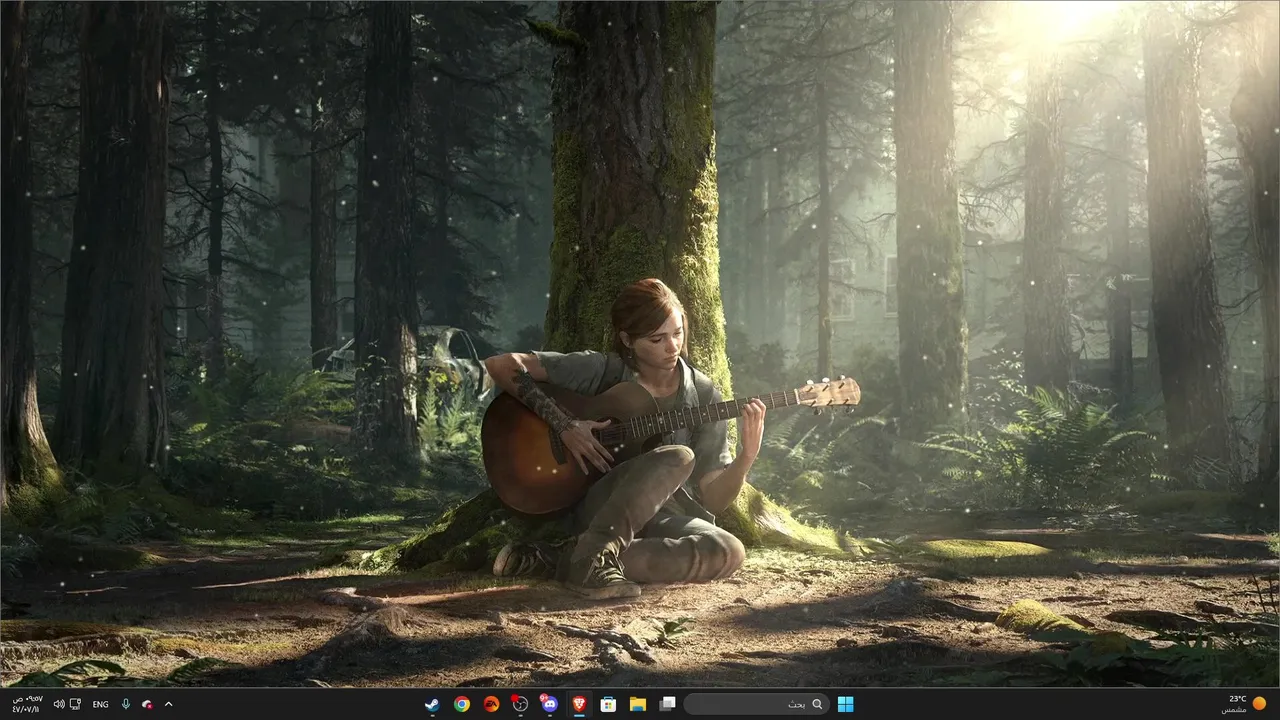Image resolution: width=1280 pixels, height=720 pixels.
Task: Open the OneDrive cloud error icon
Action: tap(148, 704)
